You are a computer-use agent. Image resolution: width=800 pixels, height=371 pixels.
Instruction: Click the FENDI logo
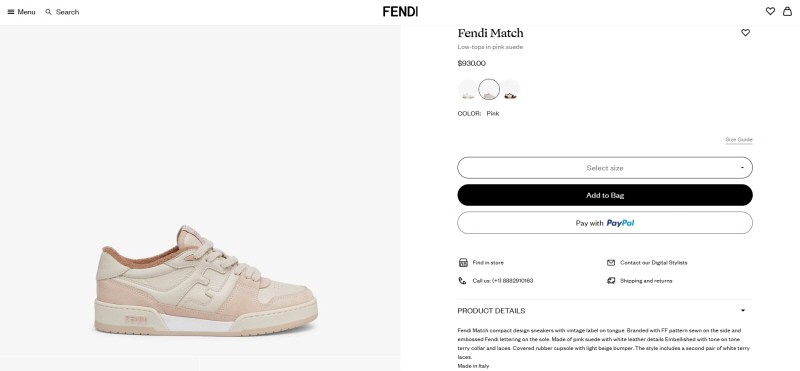tap(400, 11)
